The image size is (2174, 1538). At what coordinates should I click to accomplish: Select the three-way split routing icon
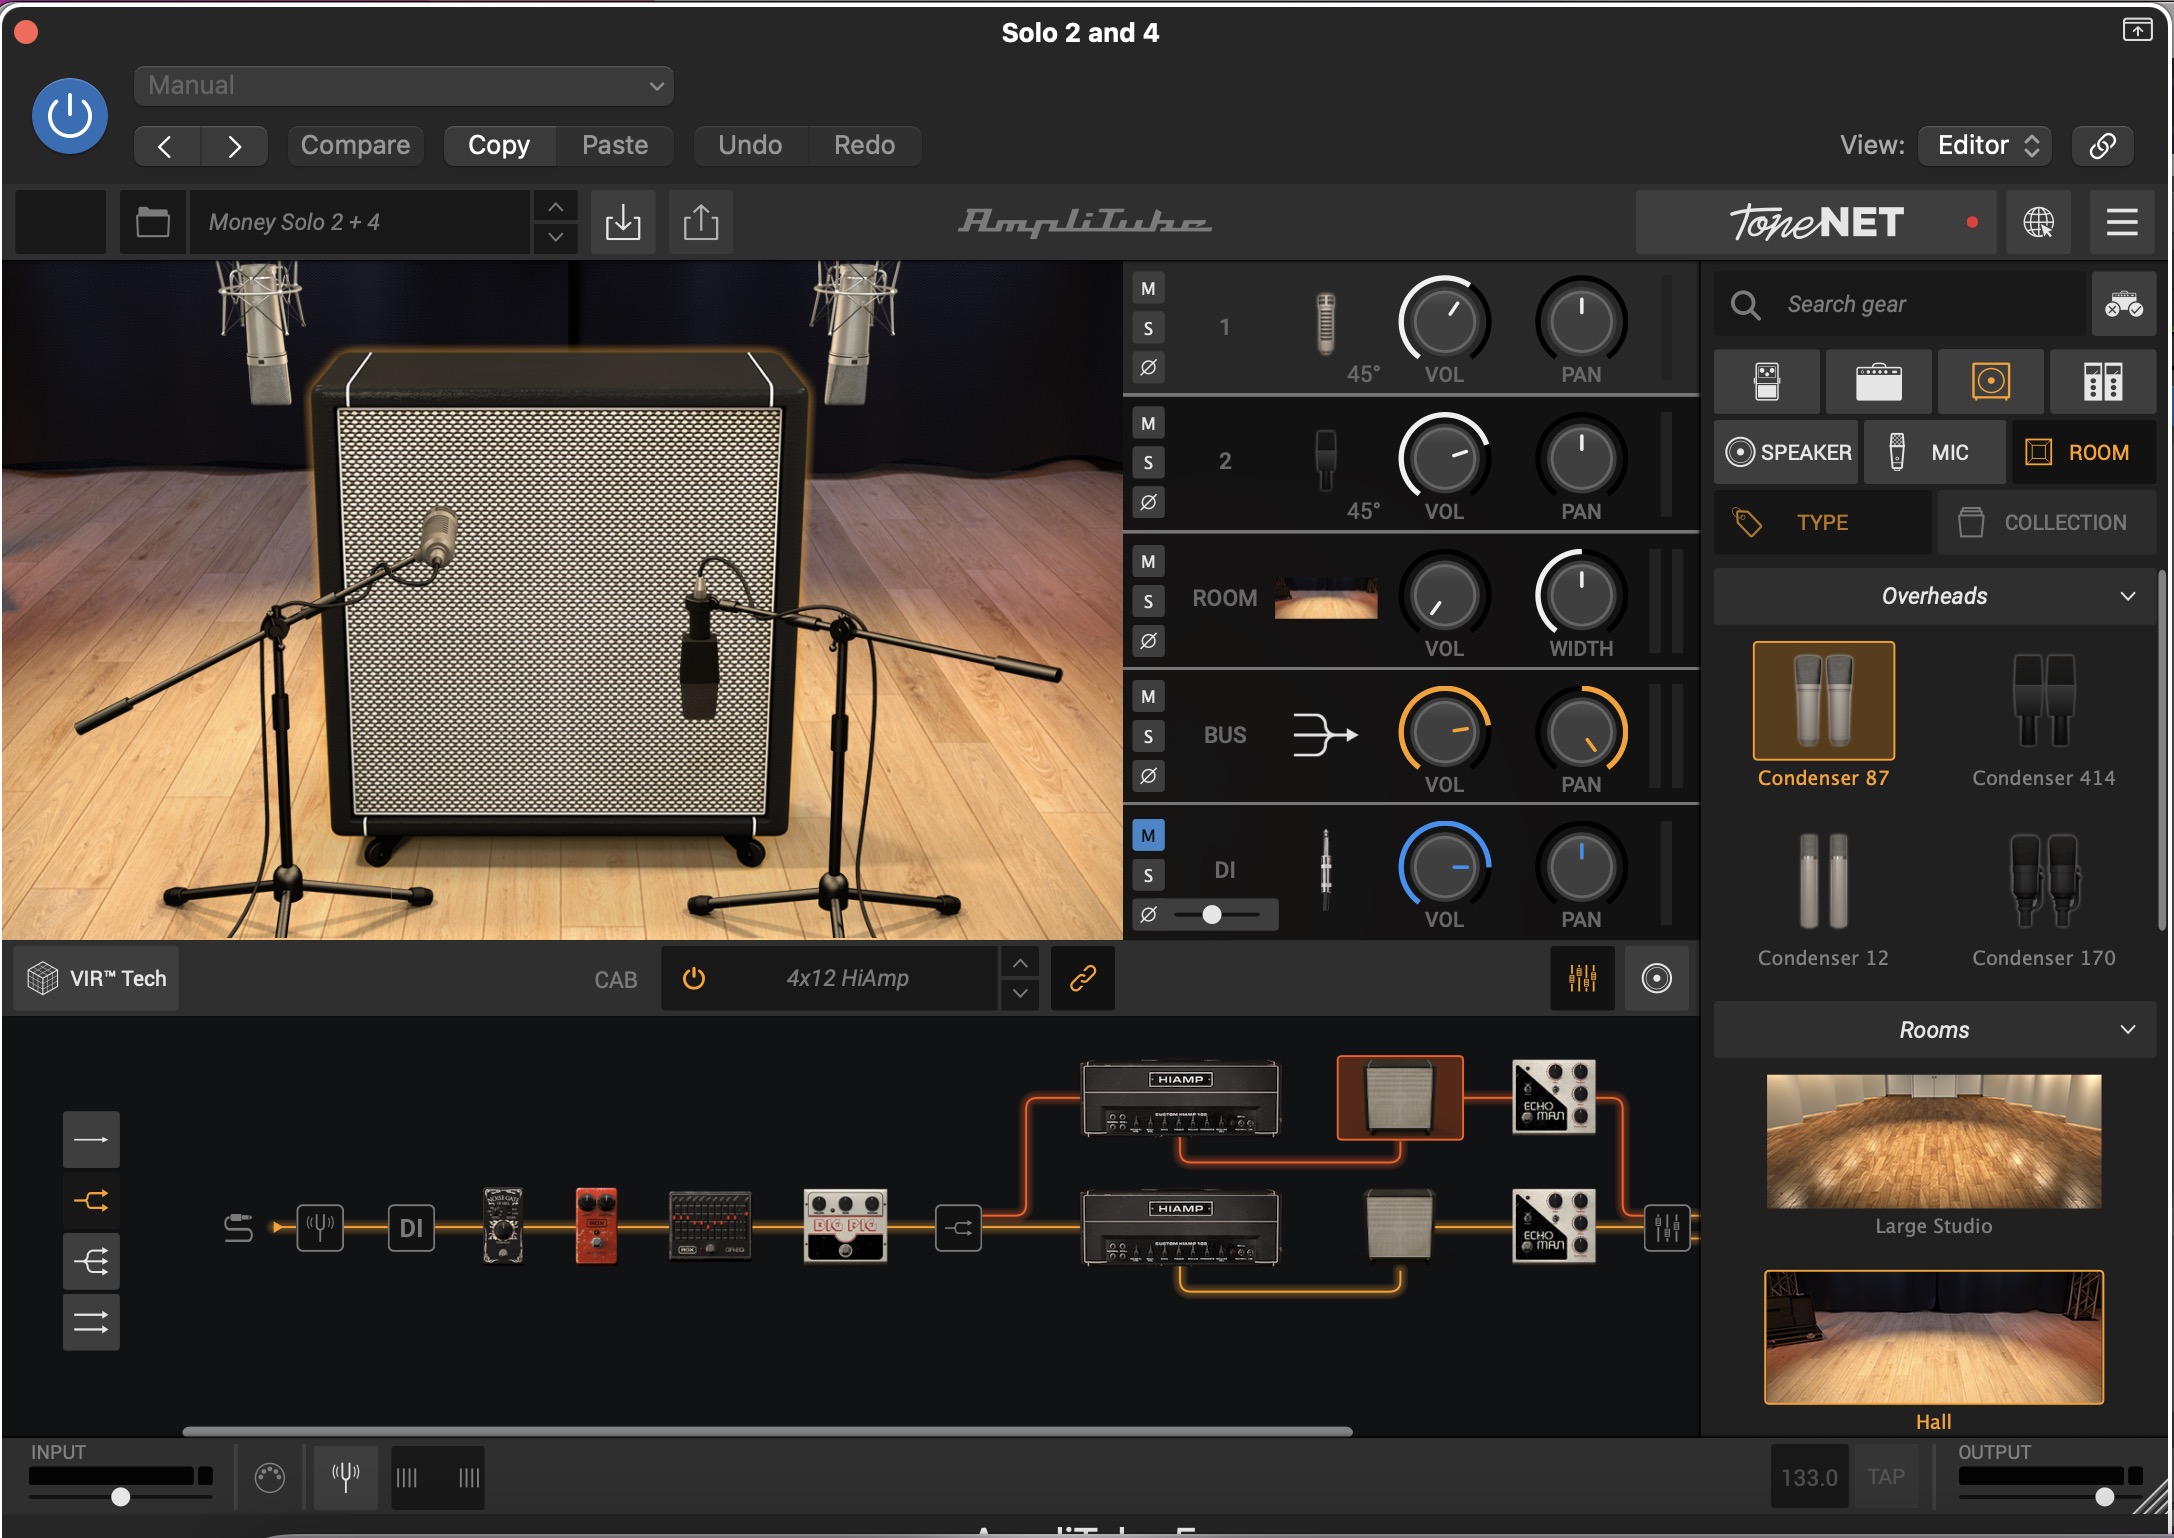(x=91, y=1262)
